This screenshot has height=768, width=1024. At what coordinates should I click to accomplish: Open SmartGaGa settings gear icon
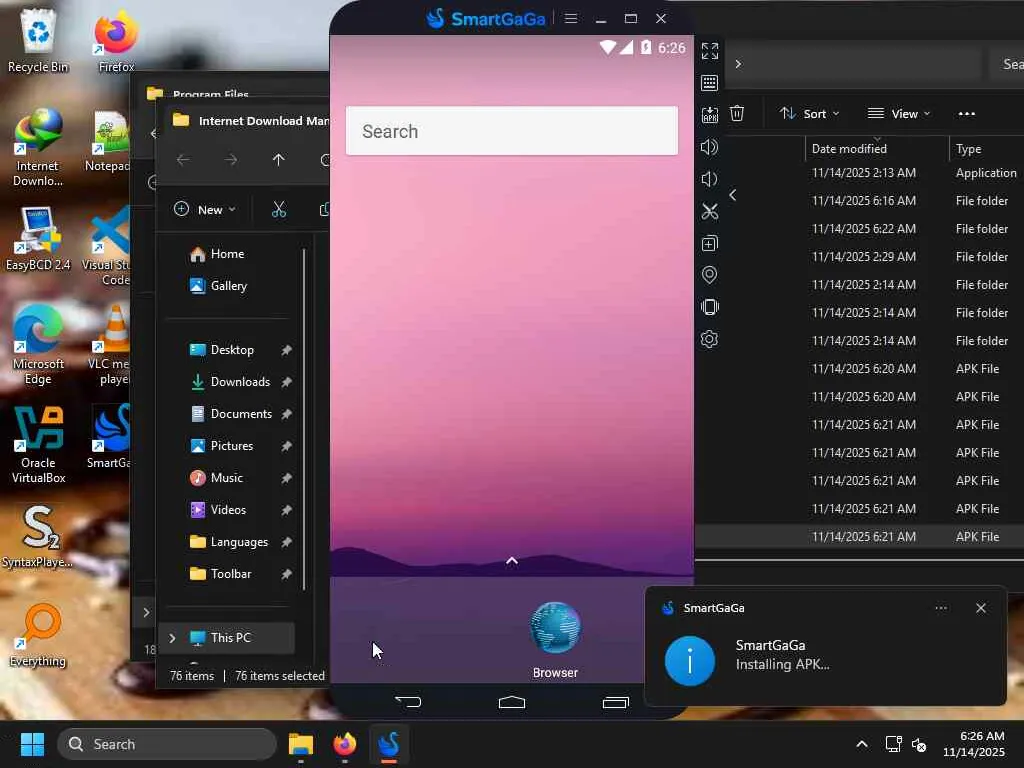pyautogui.click(x=709, y=339)
